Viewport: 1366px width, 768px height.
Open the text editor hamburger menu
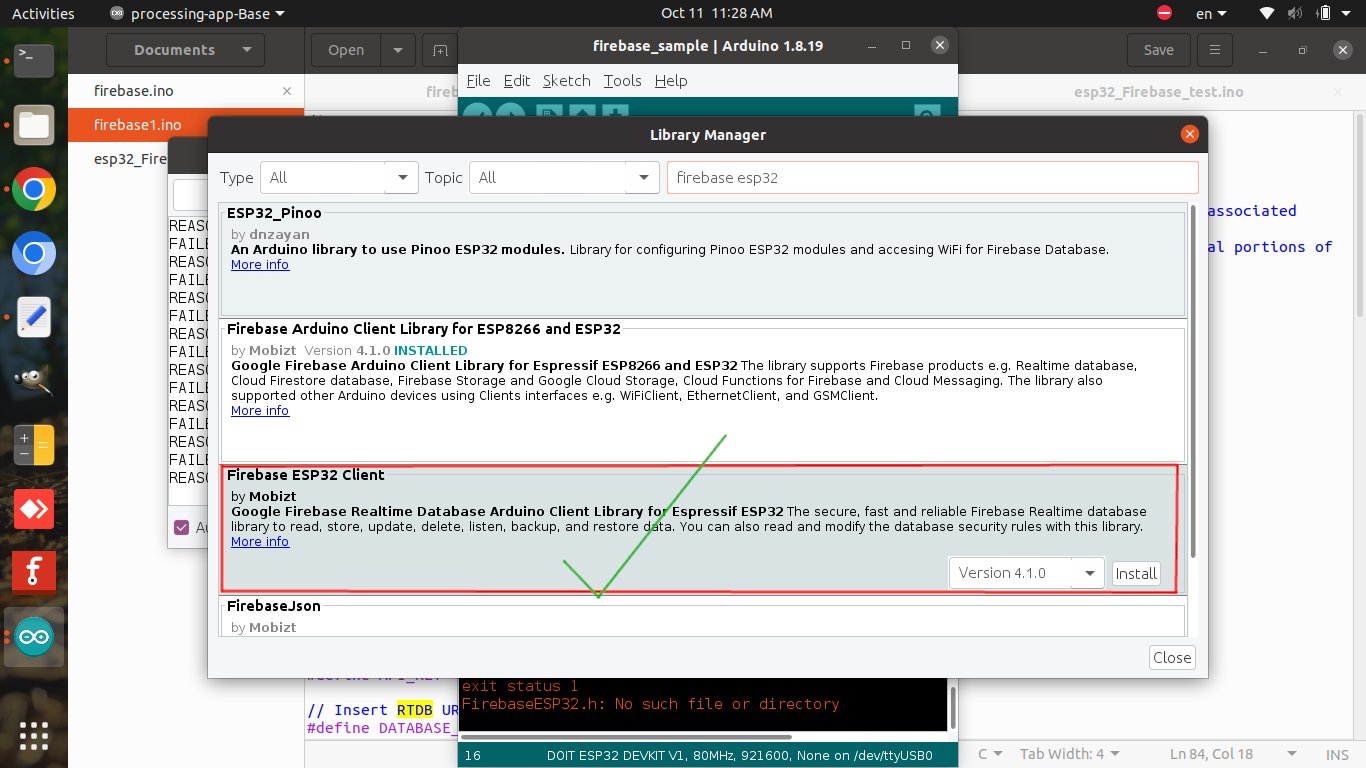tap(1215, 50)
